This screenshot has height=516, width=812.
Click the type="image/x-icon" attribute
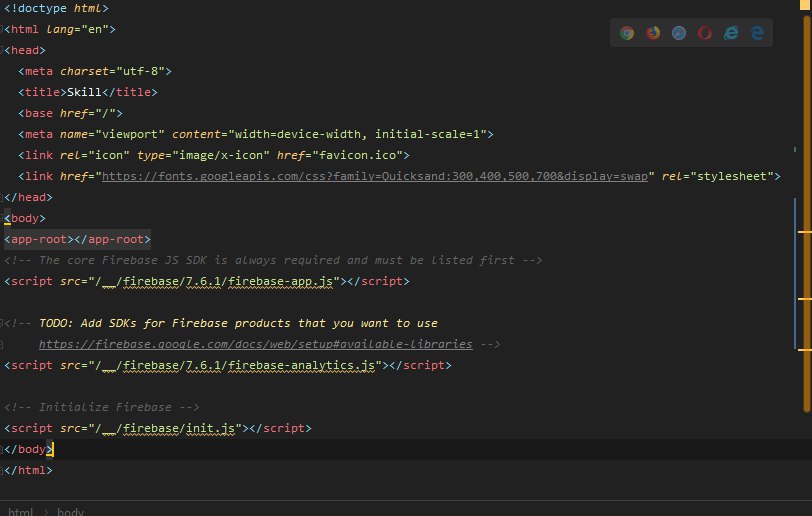(x=203, y=155)
